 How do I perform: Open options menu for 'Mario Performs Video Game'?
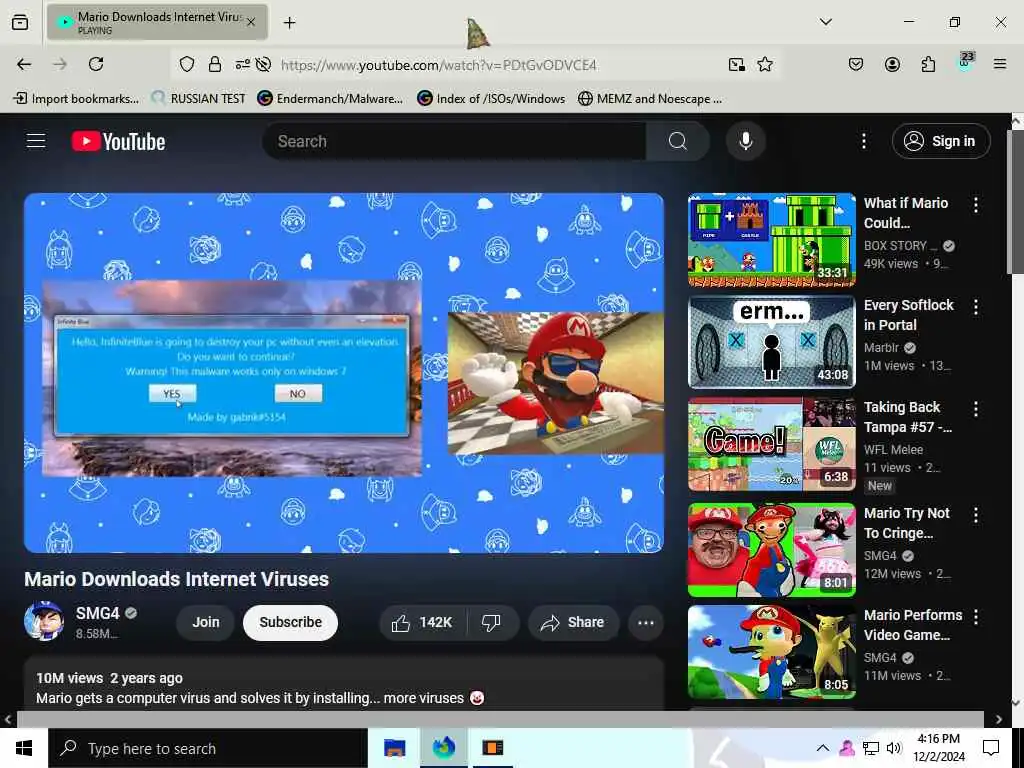pyautogui.click(x=976, y=617)
